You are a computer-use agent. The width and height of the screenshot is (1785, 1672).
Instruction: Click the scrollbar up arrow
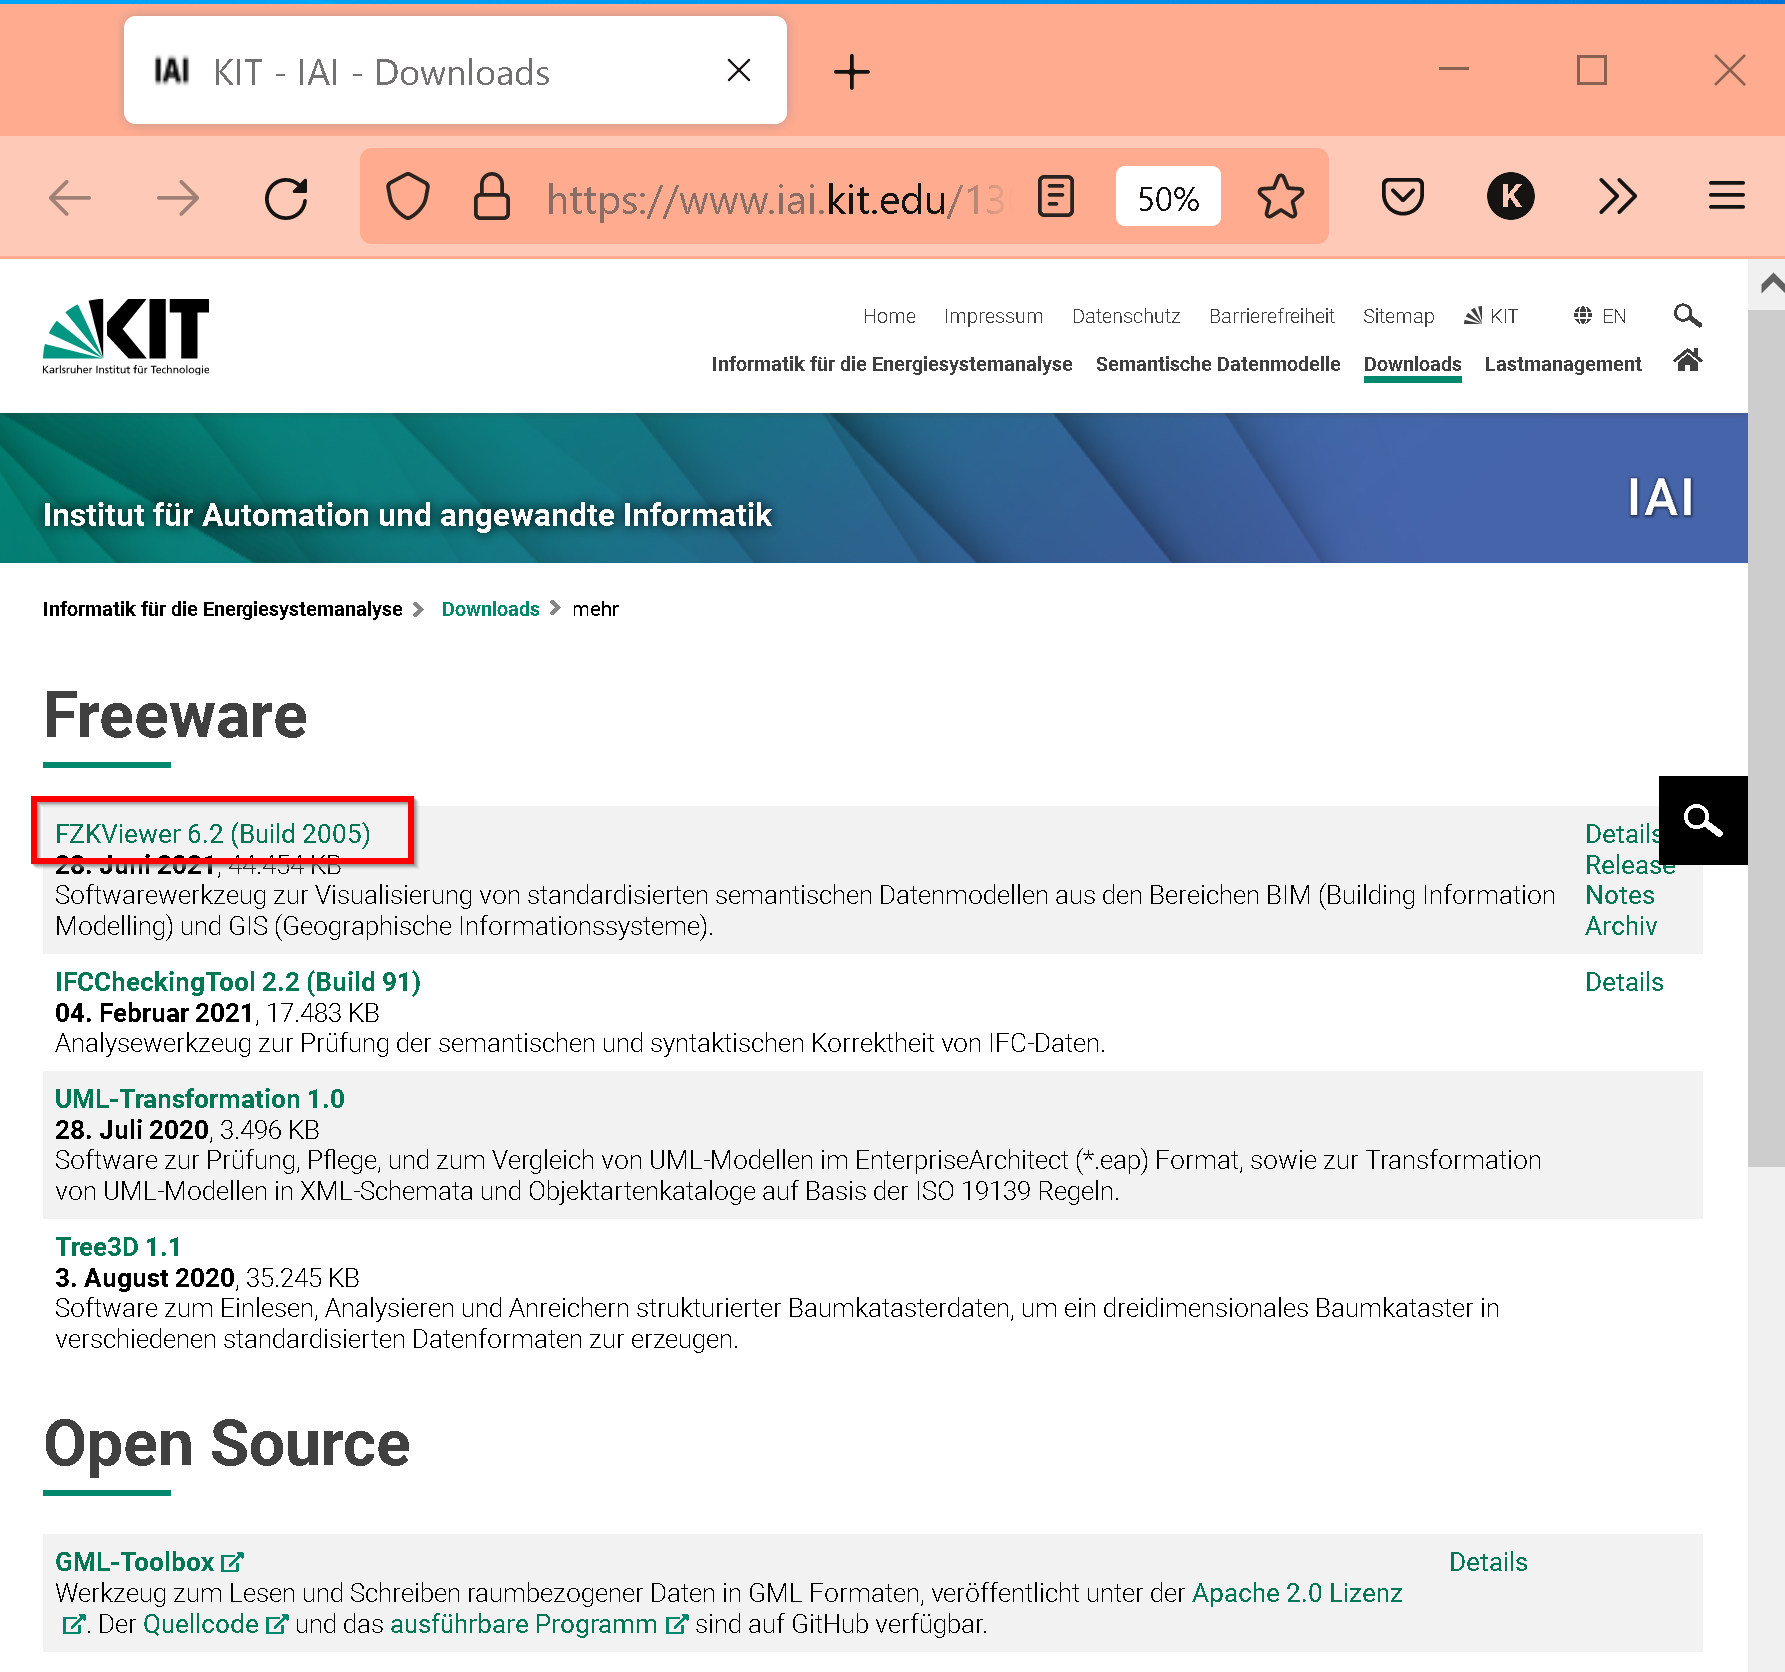(1769, 284)
